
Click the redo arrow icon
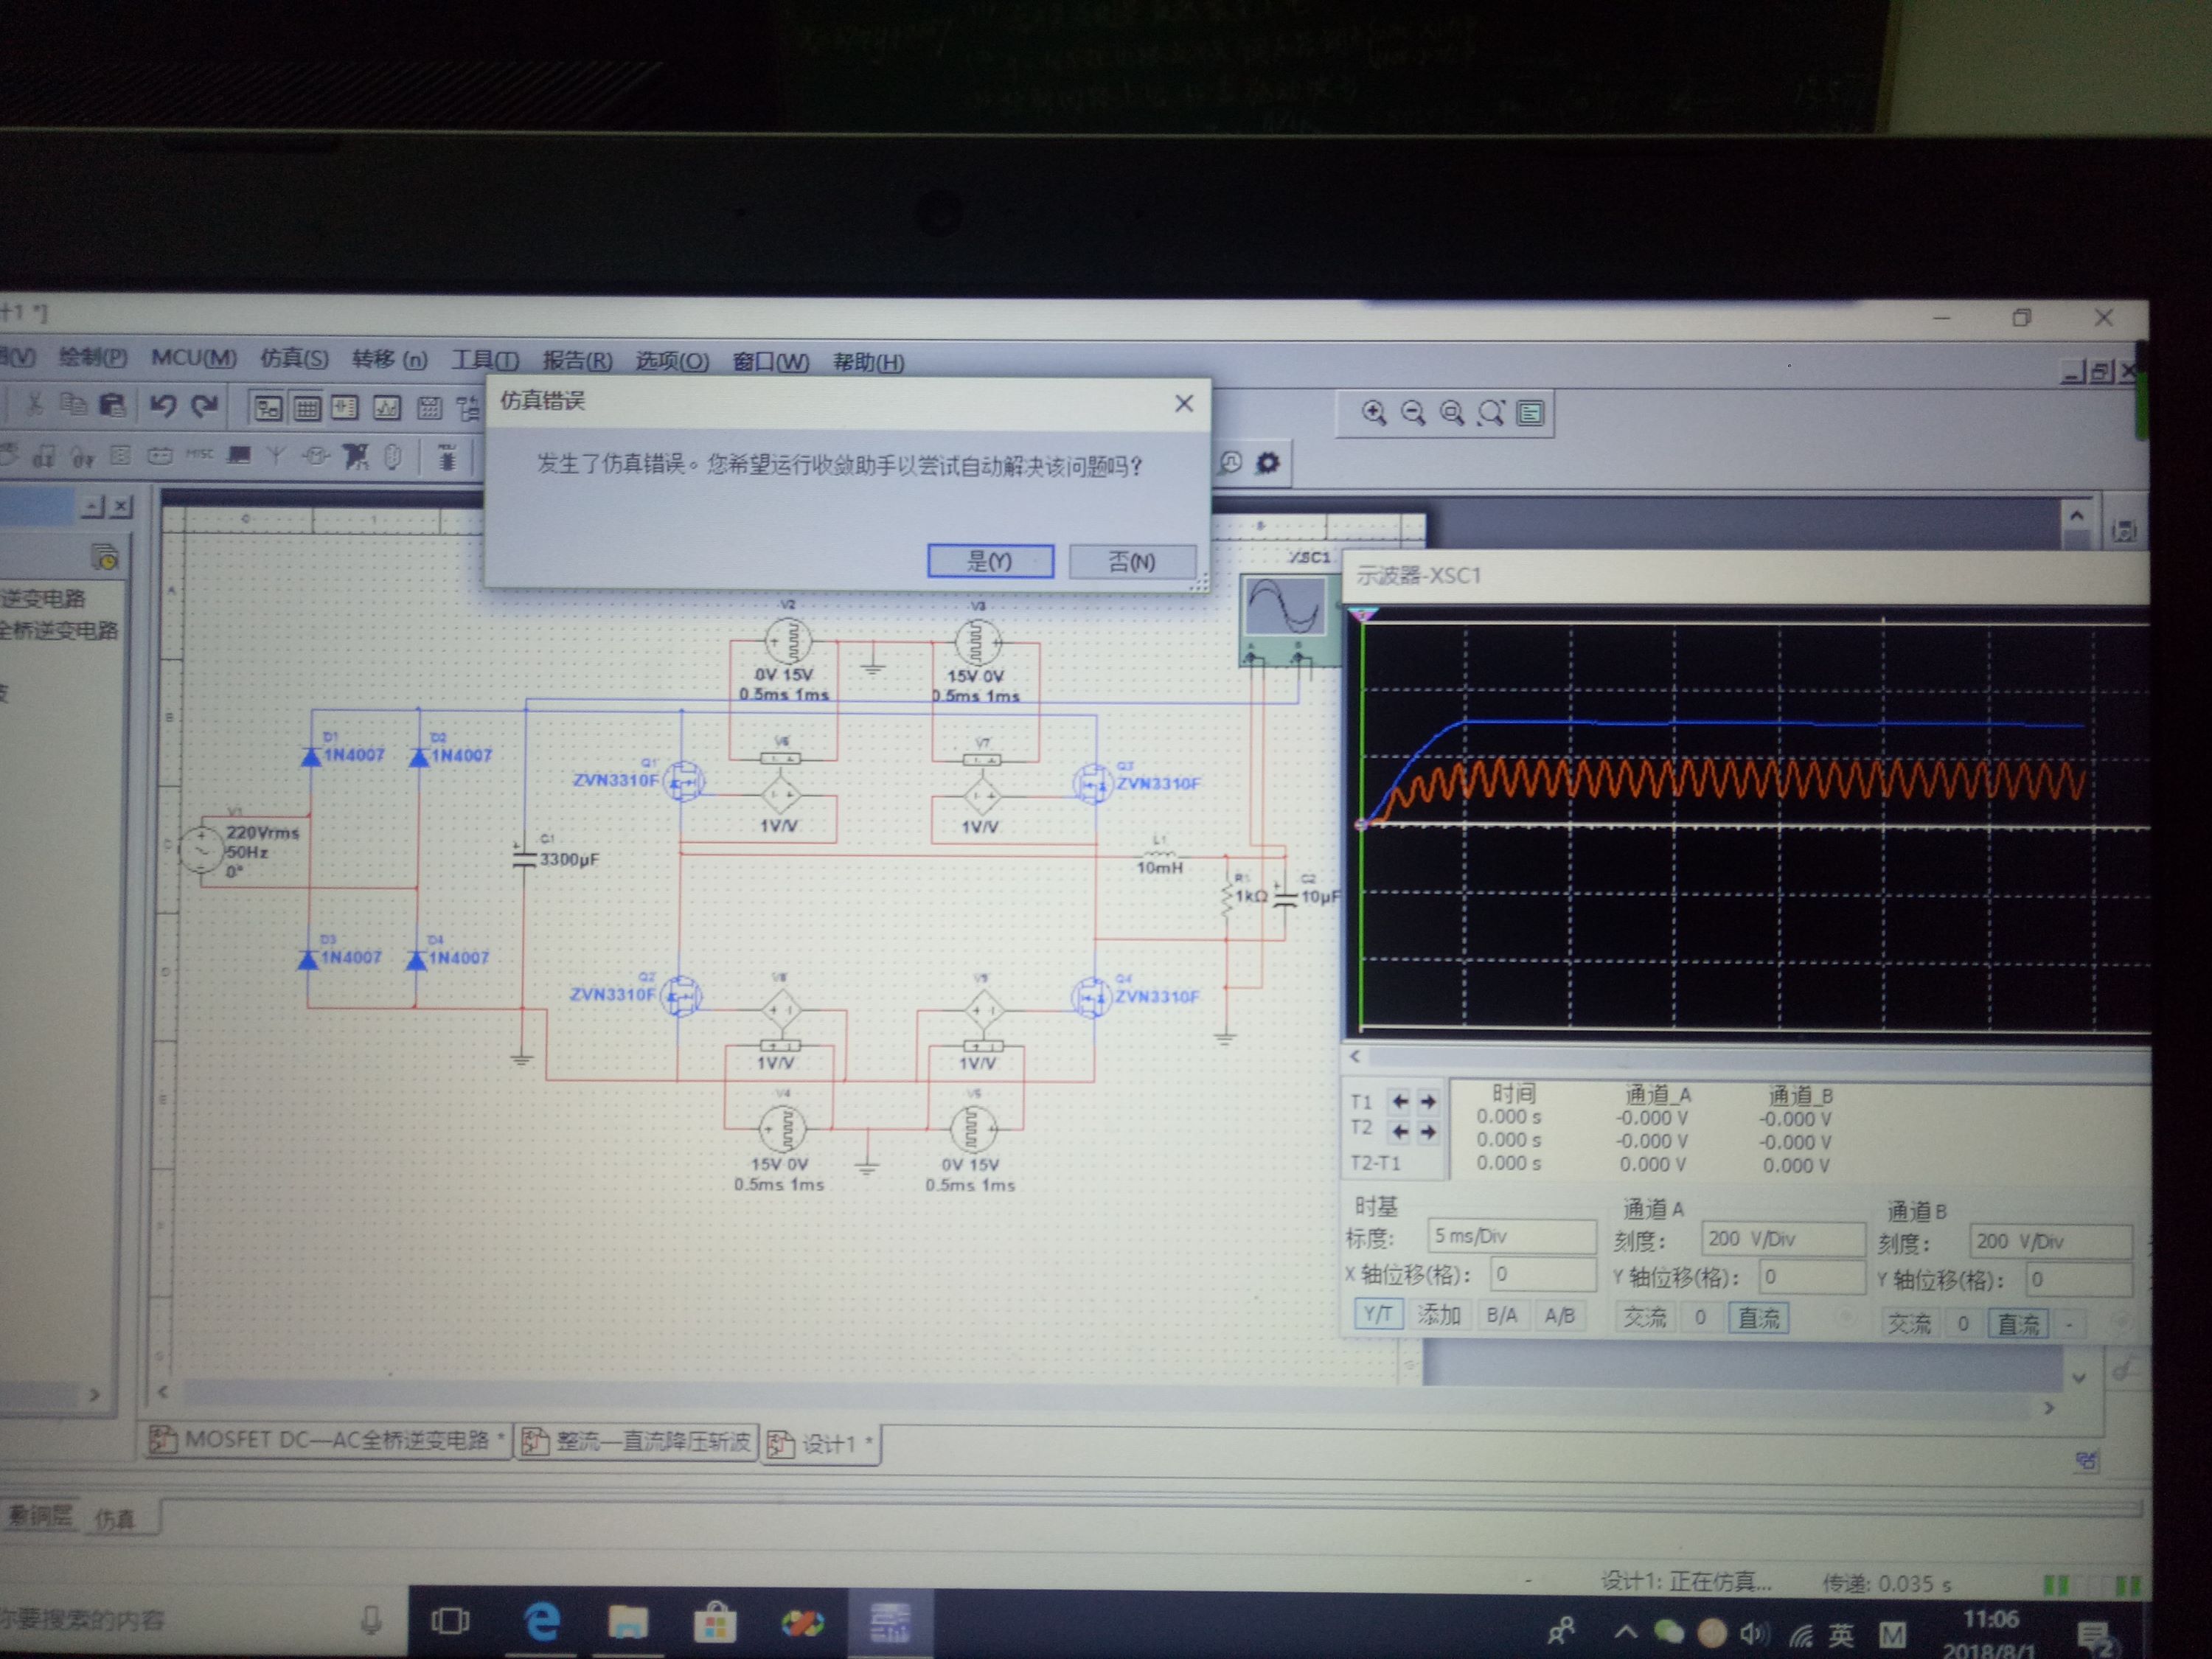pos(204,405)
